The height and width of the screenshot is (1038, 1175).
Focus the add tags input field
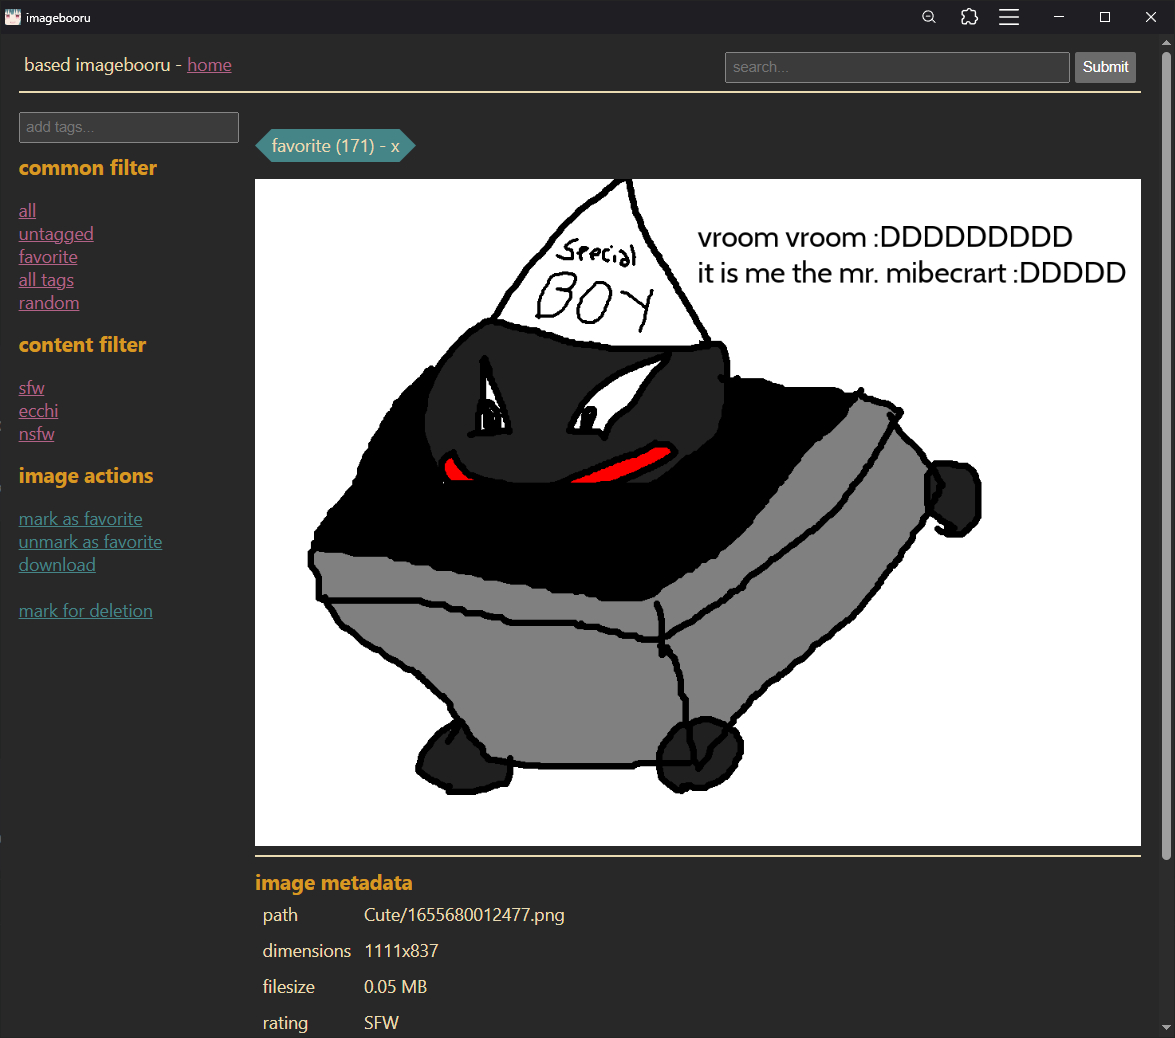tap(129, 127)
